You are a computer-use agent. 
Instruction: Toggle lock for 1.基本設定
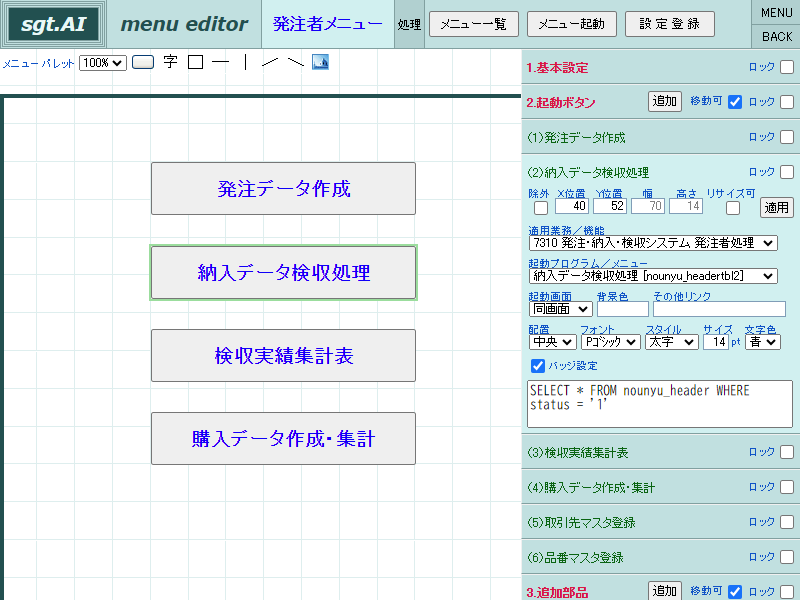coord(787,67)
